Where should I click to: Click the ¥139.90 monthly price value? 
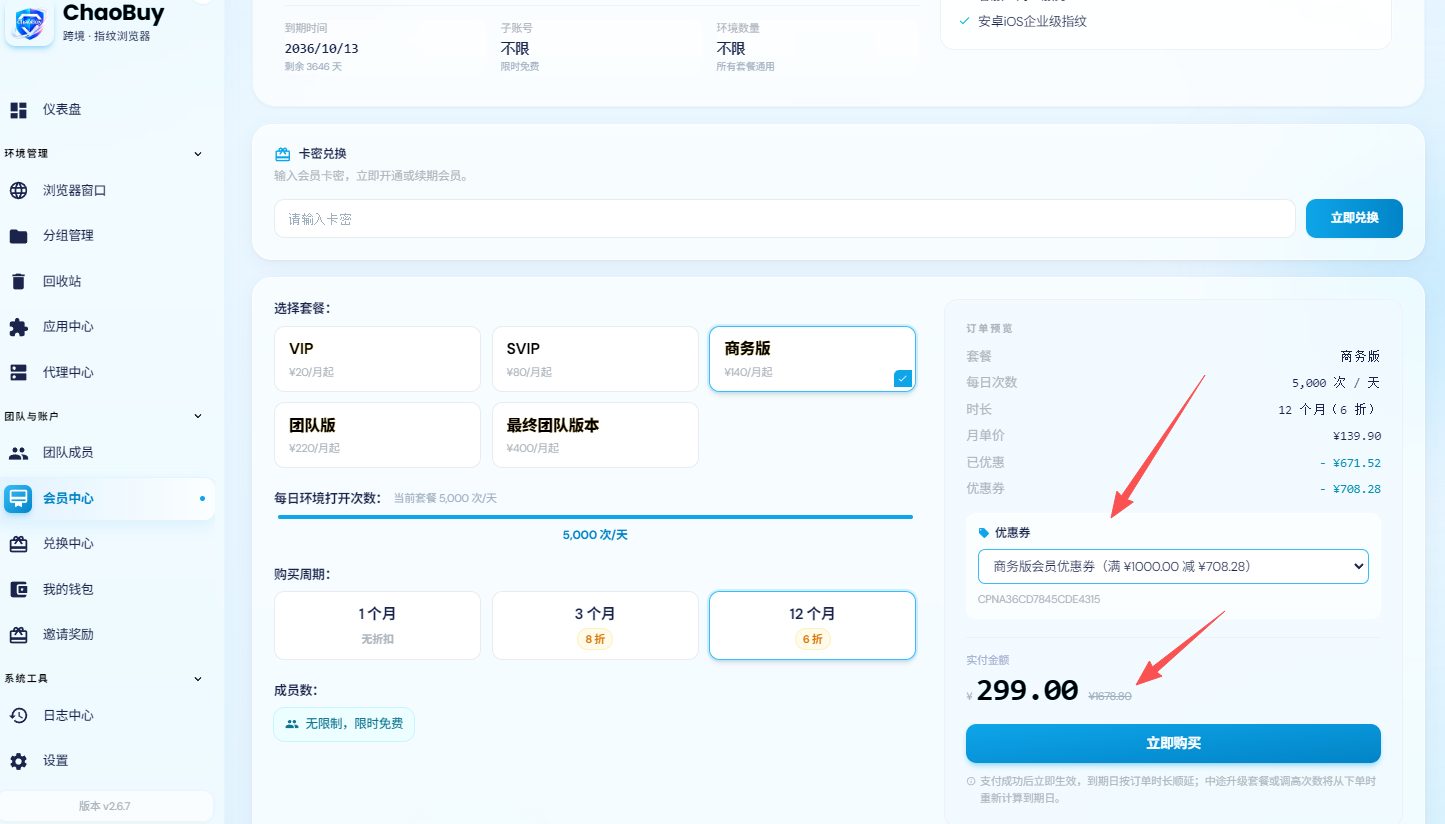tap(1357, 436)
